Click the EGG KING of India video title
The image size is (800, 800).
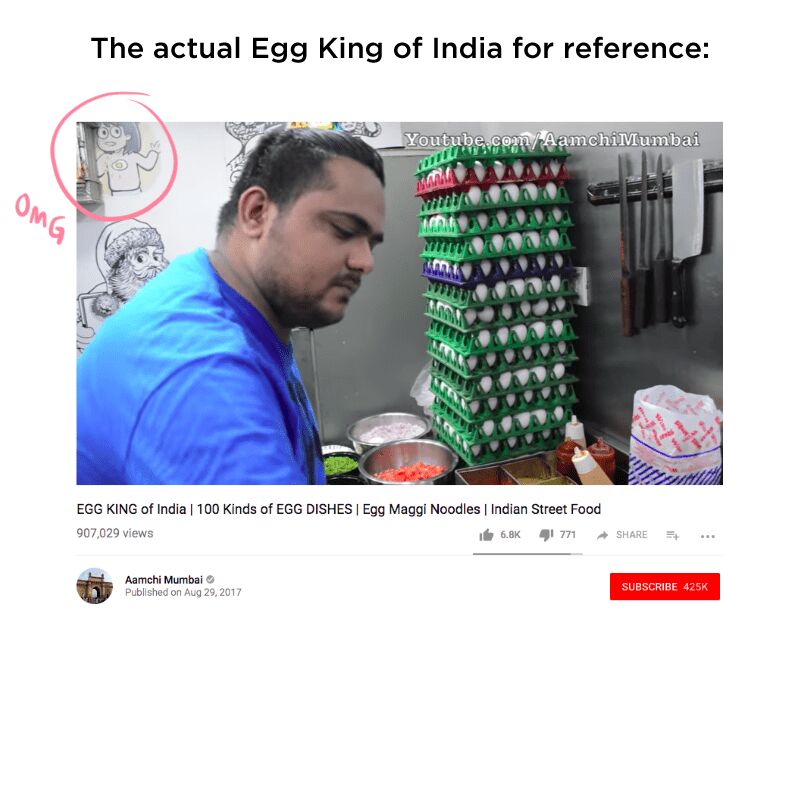339,509
